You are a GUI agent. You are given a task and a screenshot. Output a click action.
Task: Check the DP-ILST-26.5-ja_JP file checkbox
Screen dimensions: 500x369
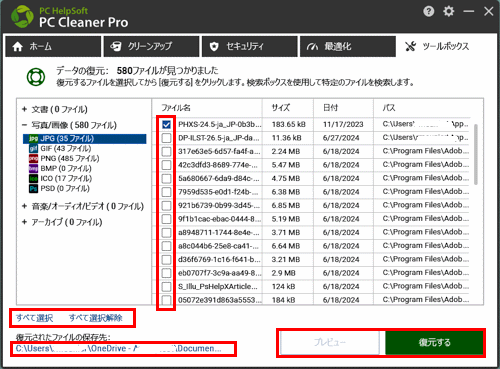coord(166,138)
